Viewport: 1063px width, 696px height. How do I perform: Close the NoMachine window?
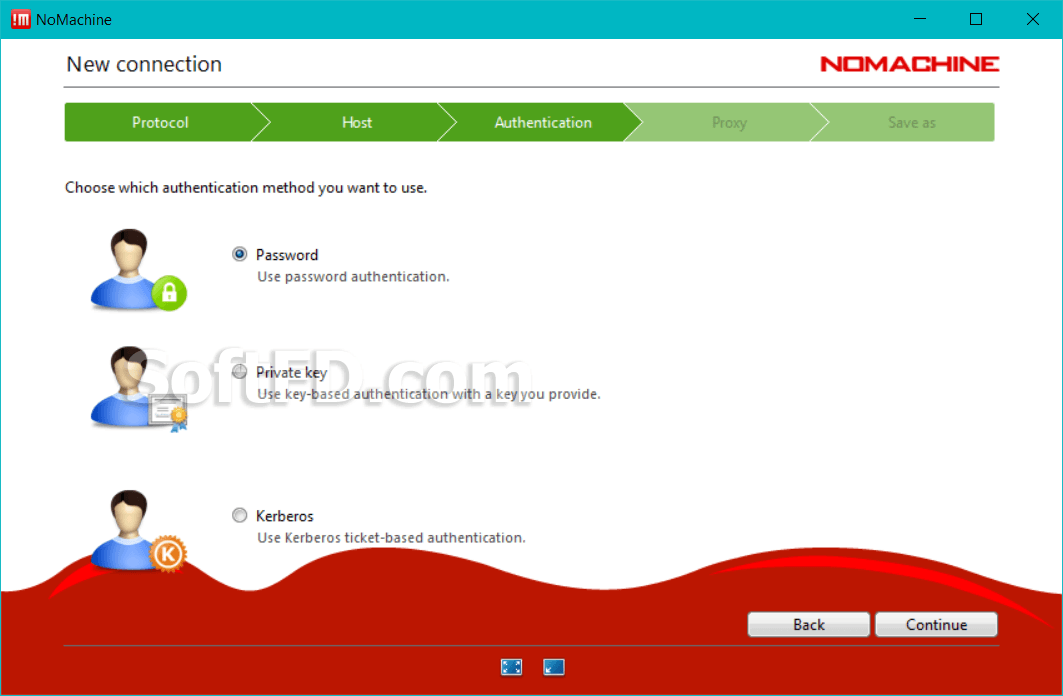pos(1032,19)
